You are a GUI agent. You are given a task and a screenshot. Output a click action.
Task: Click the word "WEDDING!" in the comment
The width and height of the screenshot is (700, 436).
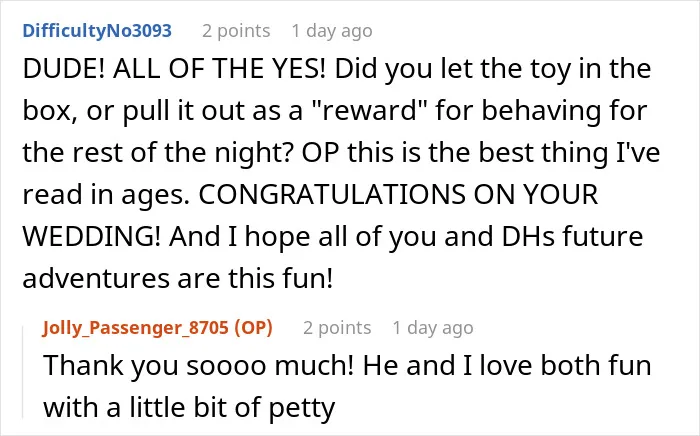click(x=92, y=236)
